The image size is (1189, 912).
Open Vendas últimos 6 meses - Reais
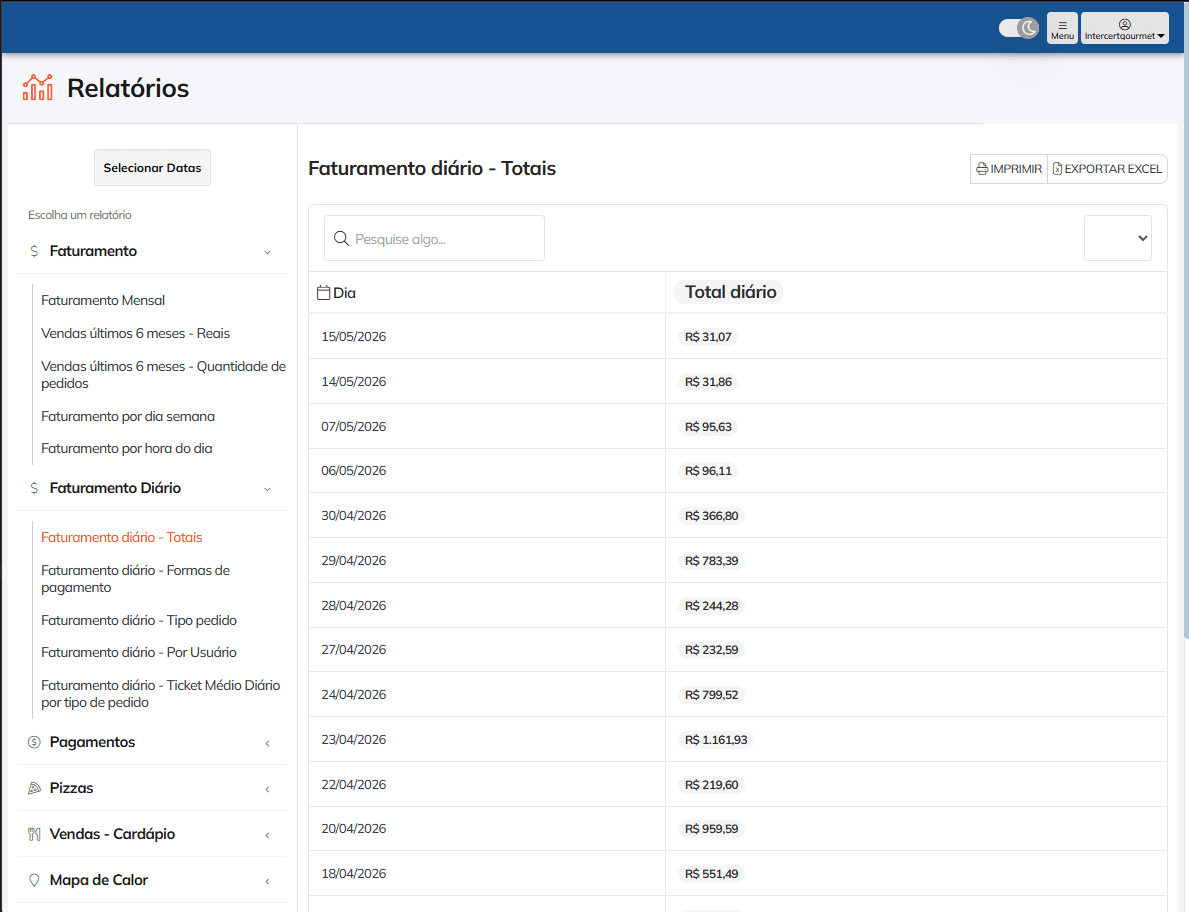tap(135, 334)
